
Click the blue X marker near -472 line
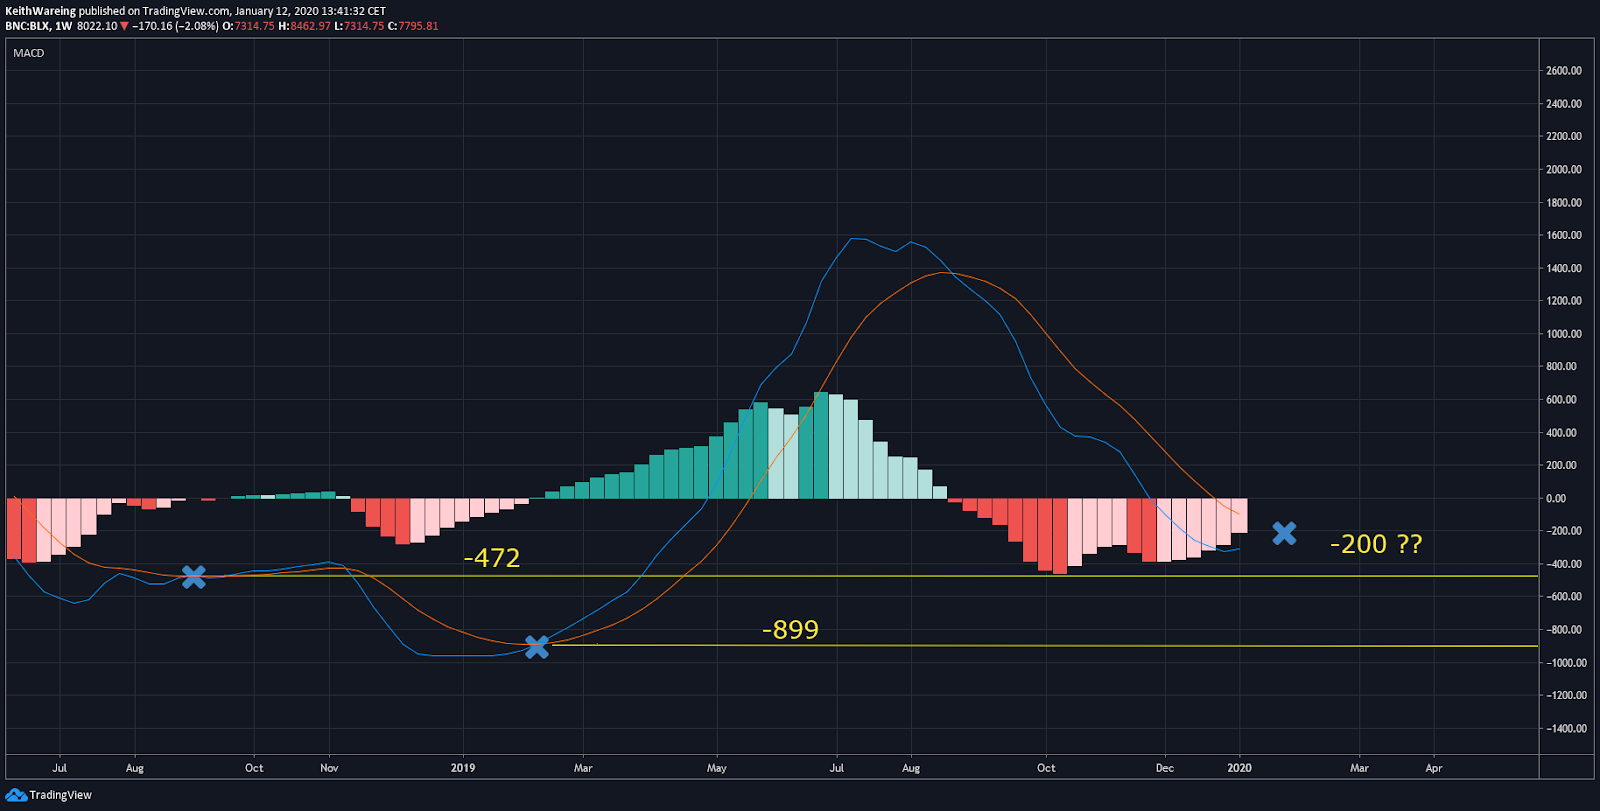(194, 577)
